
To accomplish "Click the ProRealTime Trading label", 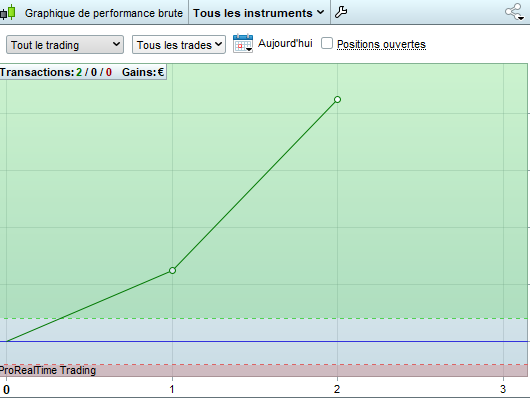I will click(48, 370).
